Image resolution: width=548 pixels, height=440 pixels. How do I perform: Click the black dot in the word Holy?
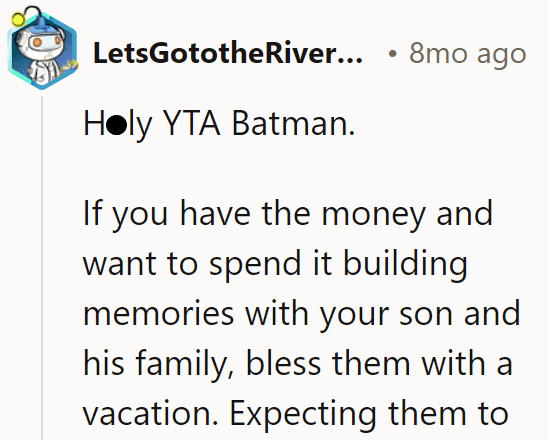[x=116, y=125]
